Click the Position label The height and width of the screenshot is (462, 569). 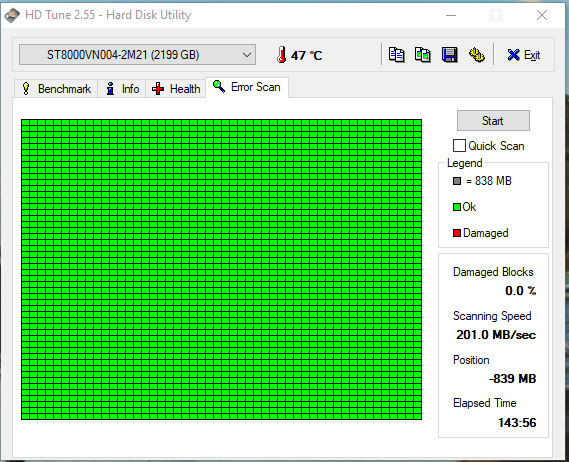pos(471,360)
